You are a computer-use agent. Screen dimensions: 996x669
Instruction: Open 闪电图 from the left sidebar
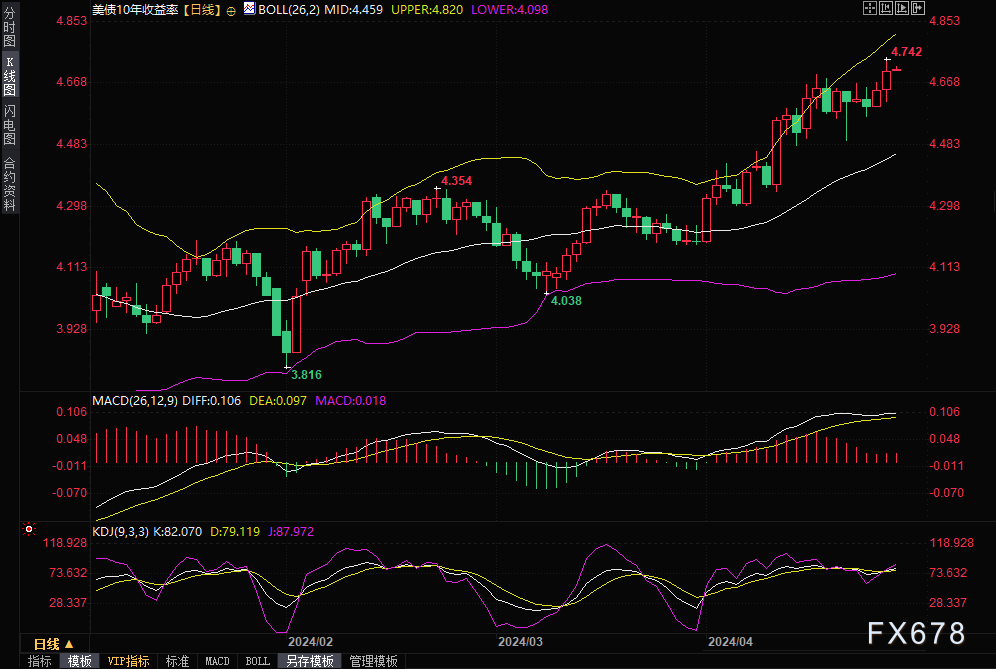10,124
